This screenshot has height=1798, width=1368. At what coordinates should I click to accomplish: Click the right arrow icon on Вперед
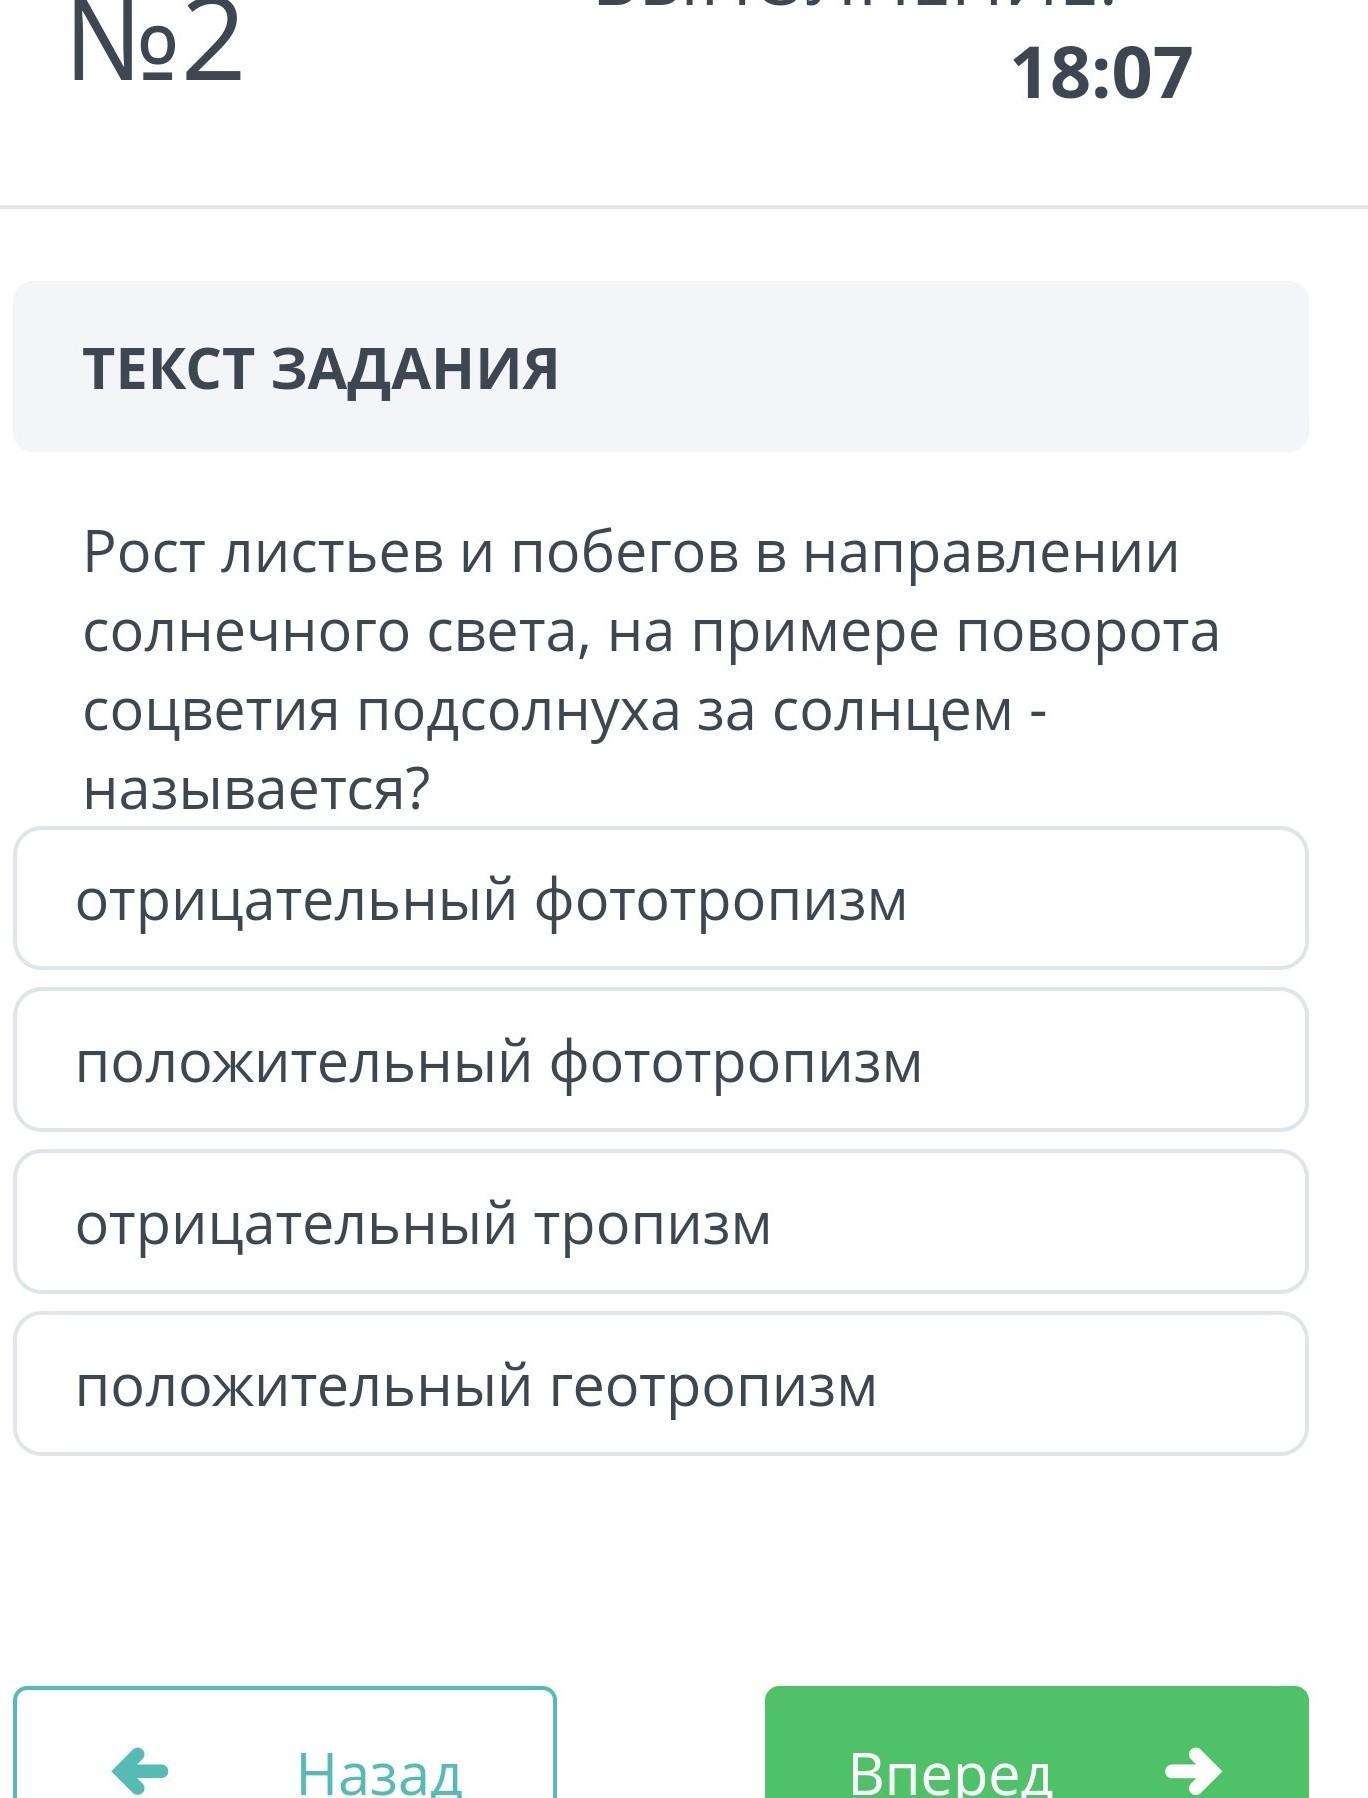coord(1193,1771)
